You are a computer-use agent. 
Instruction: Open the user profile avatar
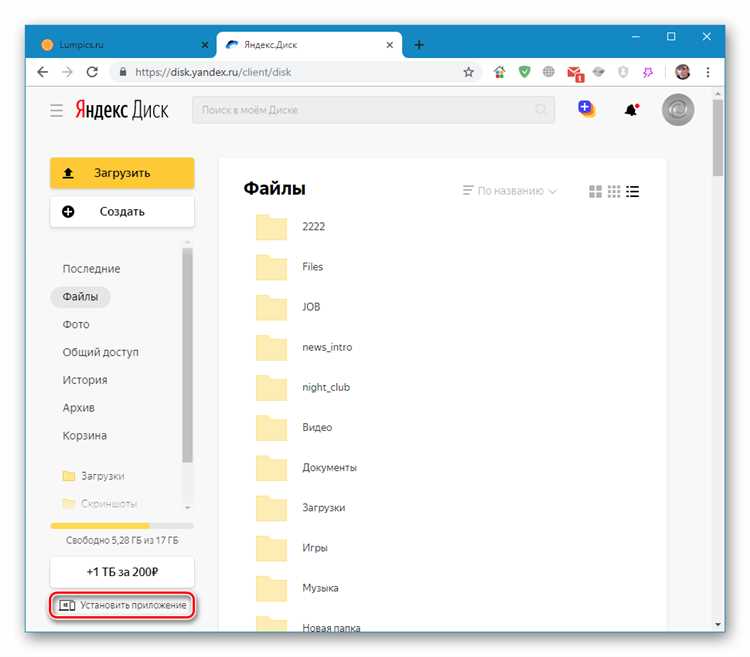click(x=678, y=110)
